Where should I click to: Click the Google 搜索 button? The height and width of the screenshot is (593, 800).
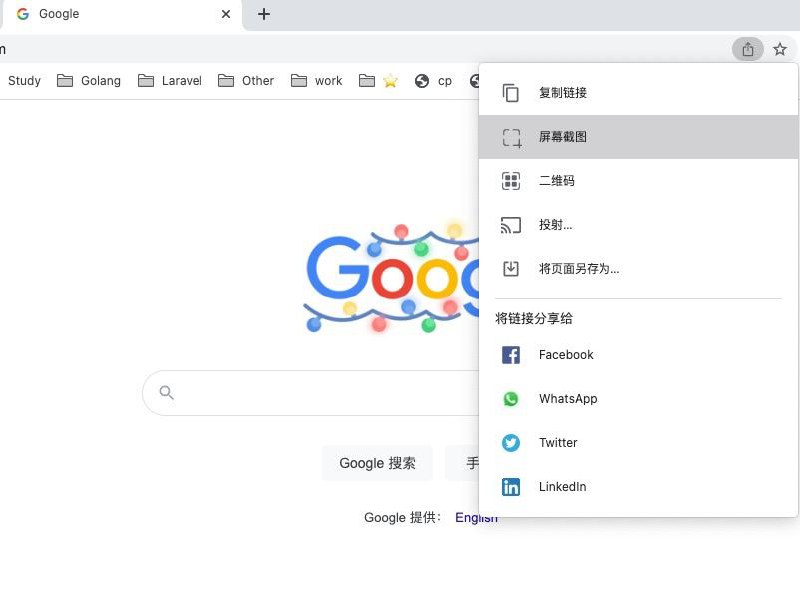[378, 462]
